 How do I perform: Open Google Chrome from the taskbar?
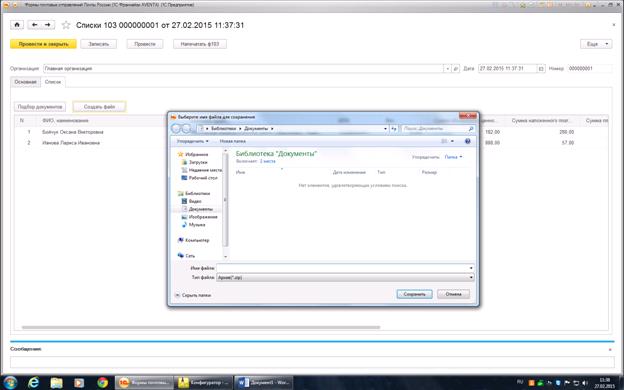point(102,382)
